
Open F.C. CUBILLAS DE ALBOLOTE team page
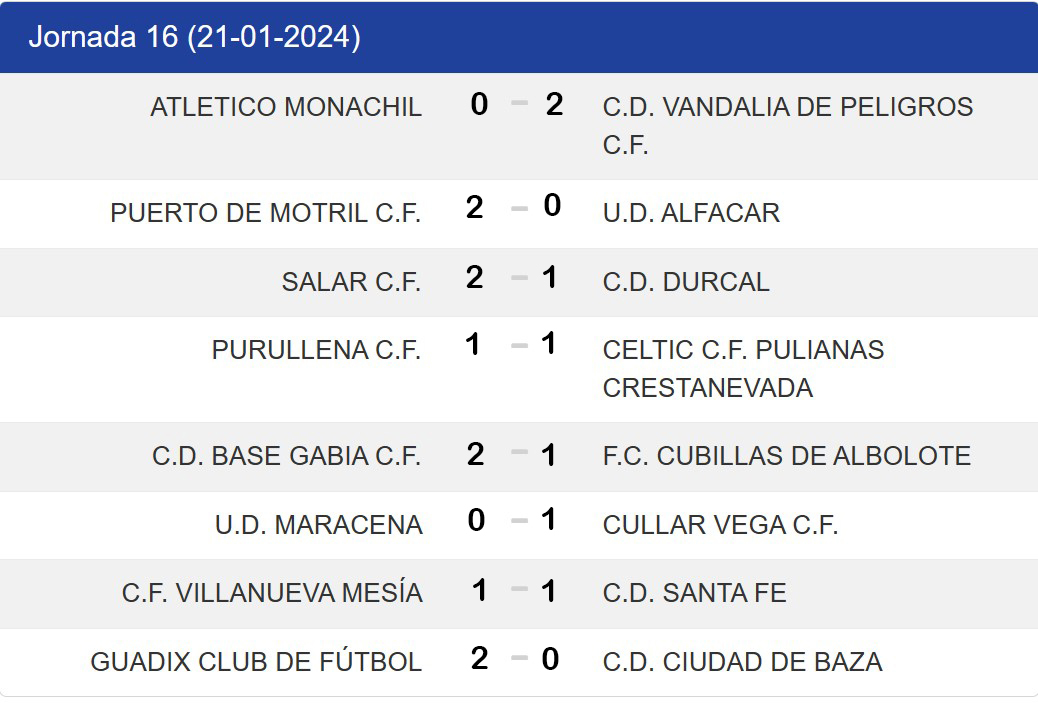click(786, 456)
